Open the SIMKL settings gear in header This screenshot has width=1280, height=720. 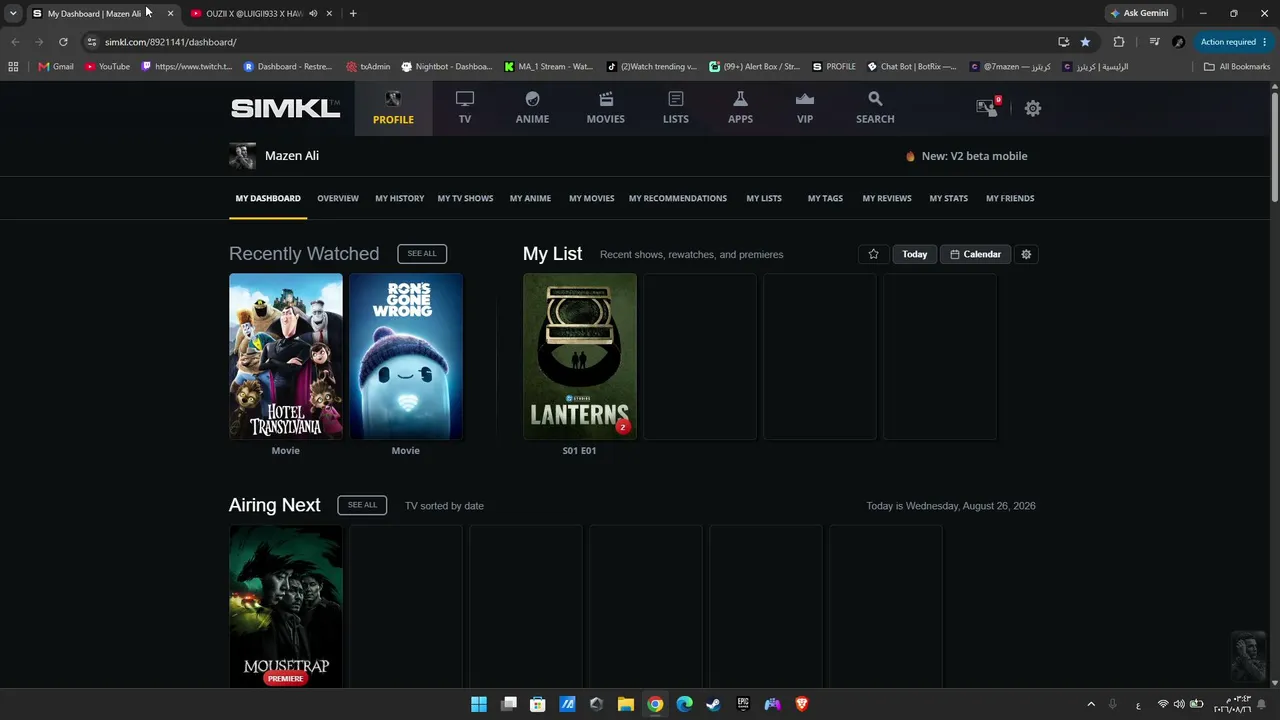(x=1033, y=108)
